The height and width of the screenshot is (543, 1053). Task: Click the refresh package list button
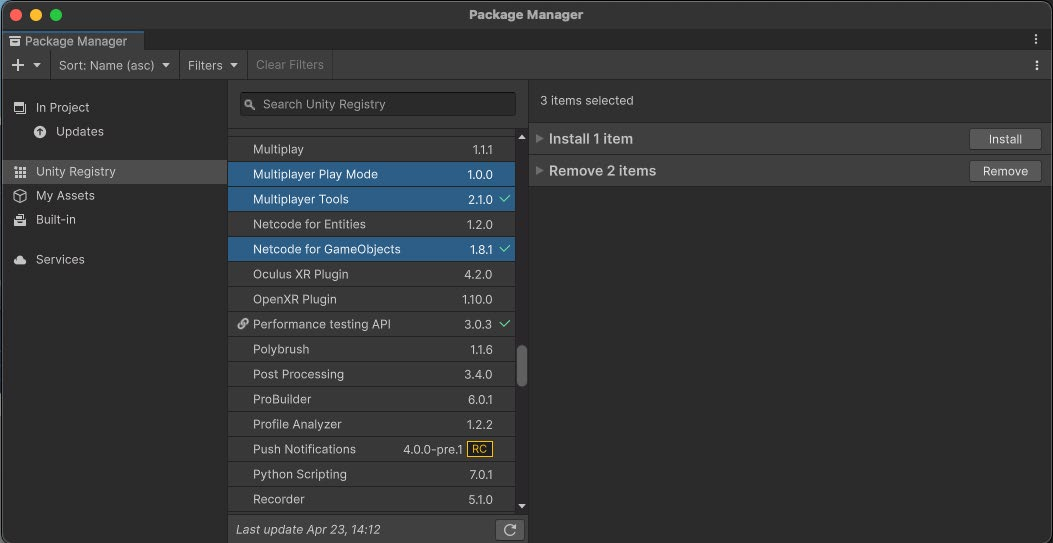[x=510, y=530]
